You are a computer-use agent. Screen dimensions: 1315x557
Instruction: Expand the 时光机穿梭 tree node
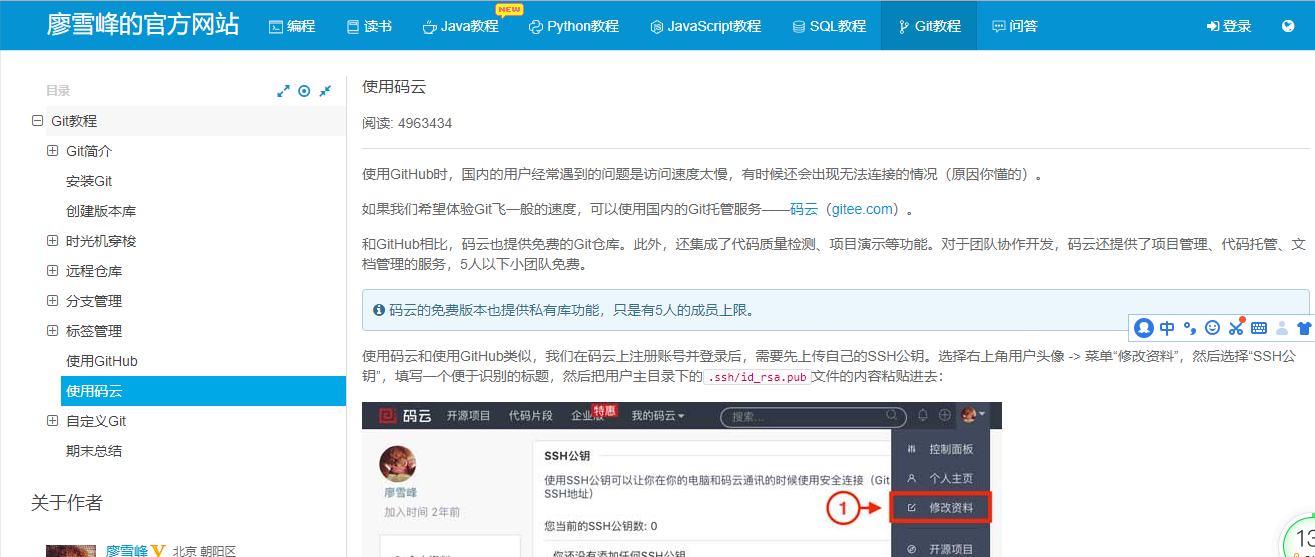[53, 241]
